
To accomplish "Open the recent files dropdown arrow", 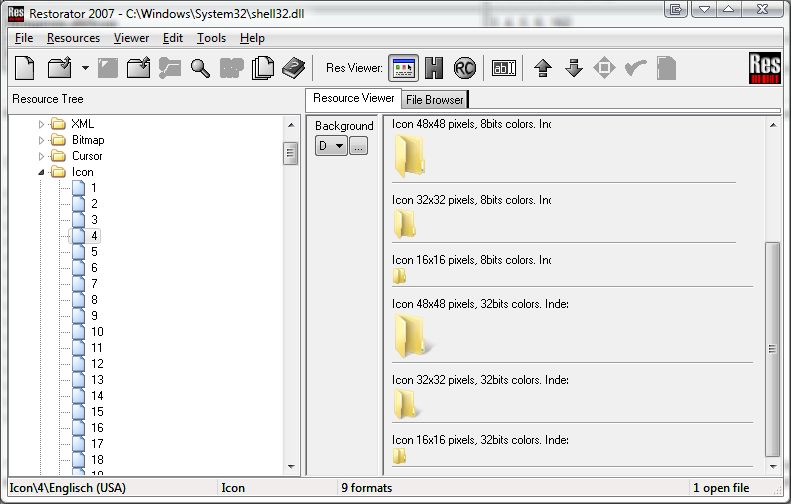I will (x=85, y=68).
